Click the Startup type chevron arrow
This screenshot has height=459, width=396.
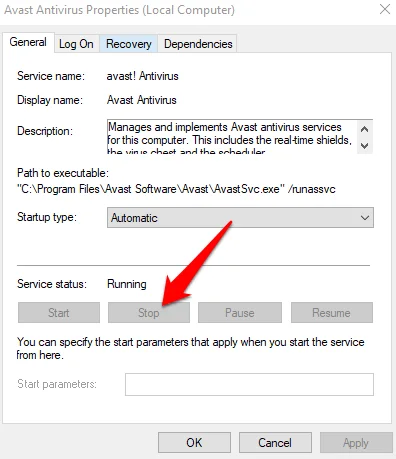pos(365,218)
